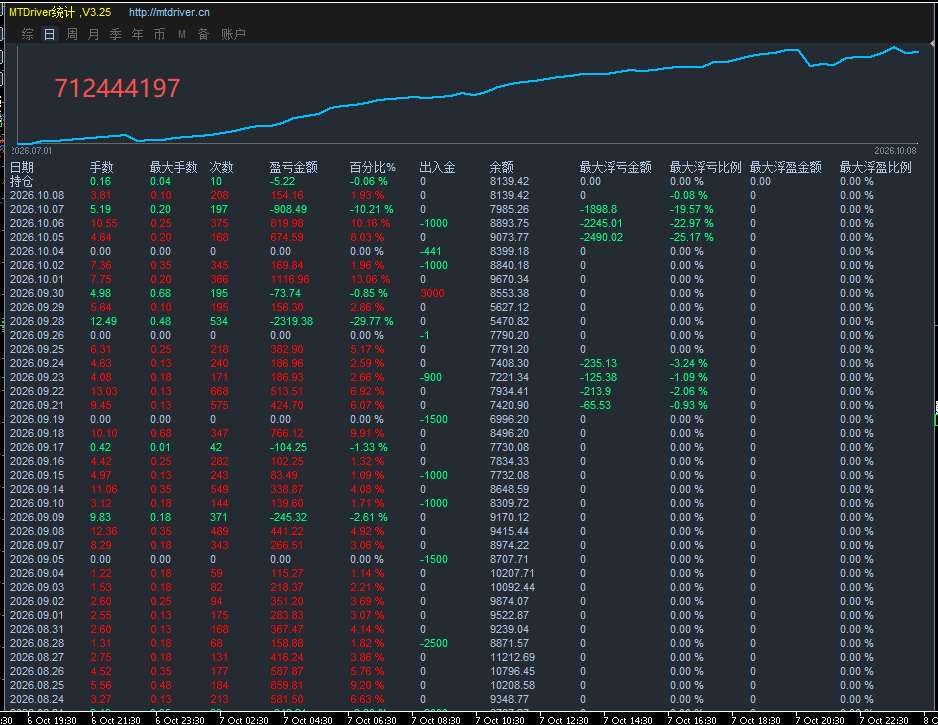Viewport: 938px width, 725px height.
Task: Open the 备 tab
Action: [203, 34]
